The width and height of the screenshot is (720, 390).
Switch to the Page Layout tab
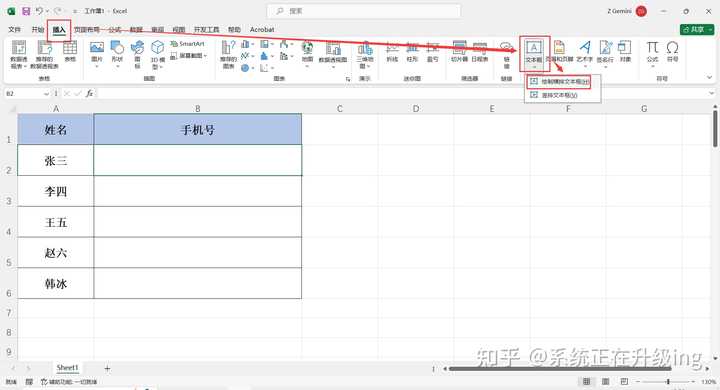[x=87, y=29]
